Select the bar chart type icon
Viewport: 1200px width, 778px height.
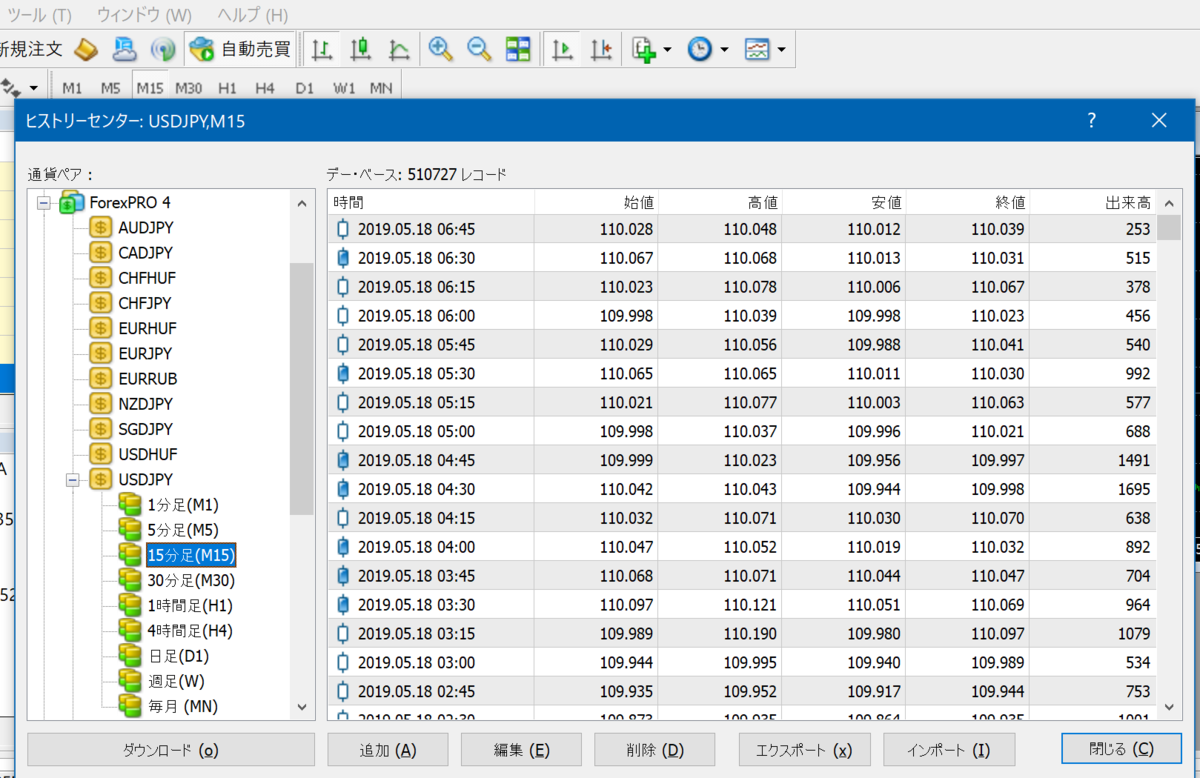click(x=322, y=49)
